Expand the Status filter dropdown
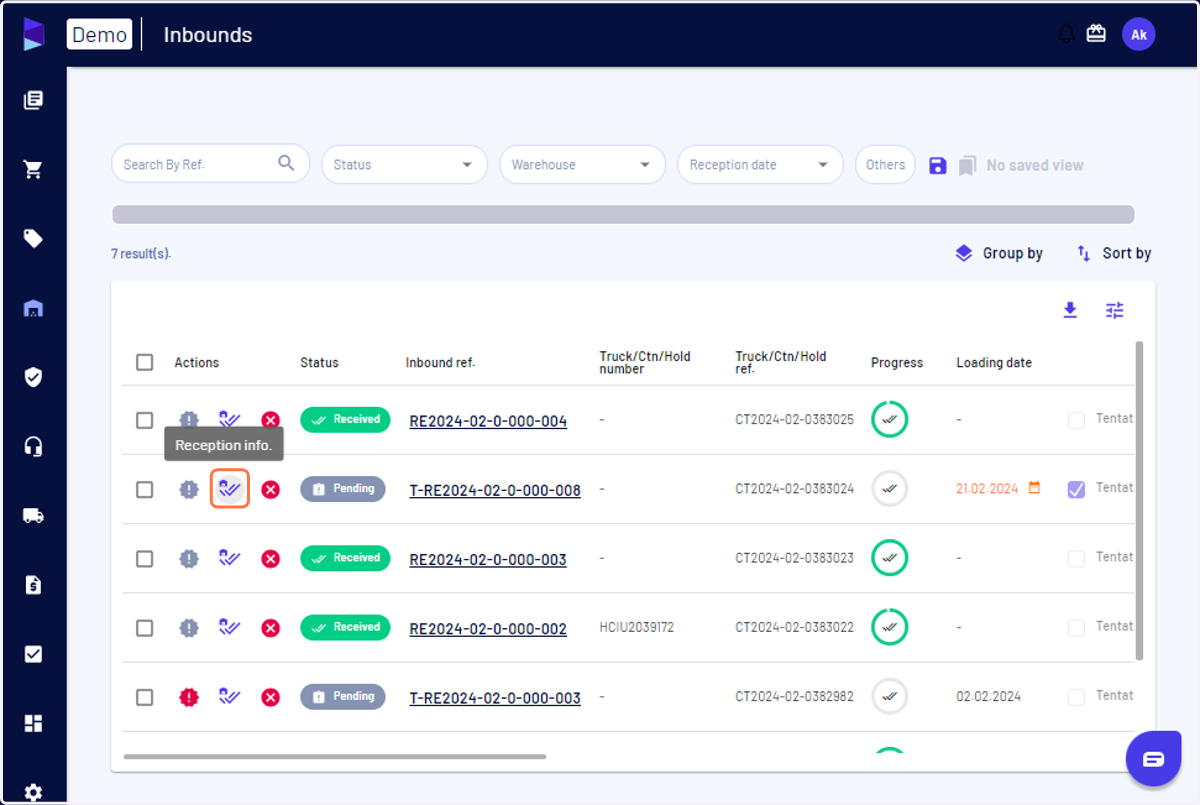This screenshot has width=1200, height=805. 404,165
